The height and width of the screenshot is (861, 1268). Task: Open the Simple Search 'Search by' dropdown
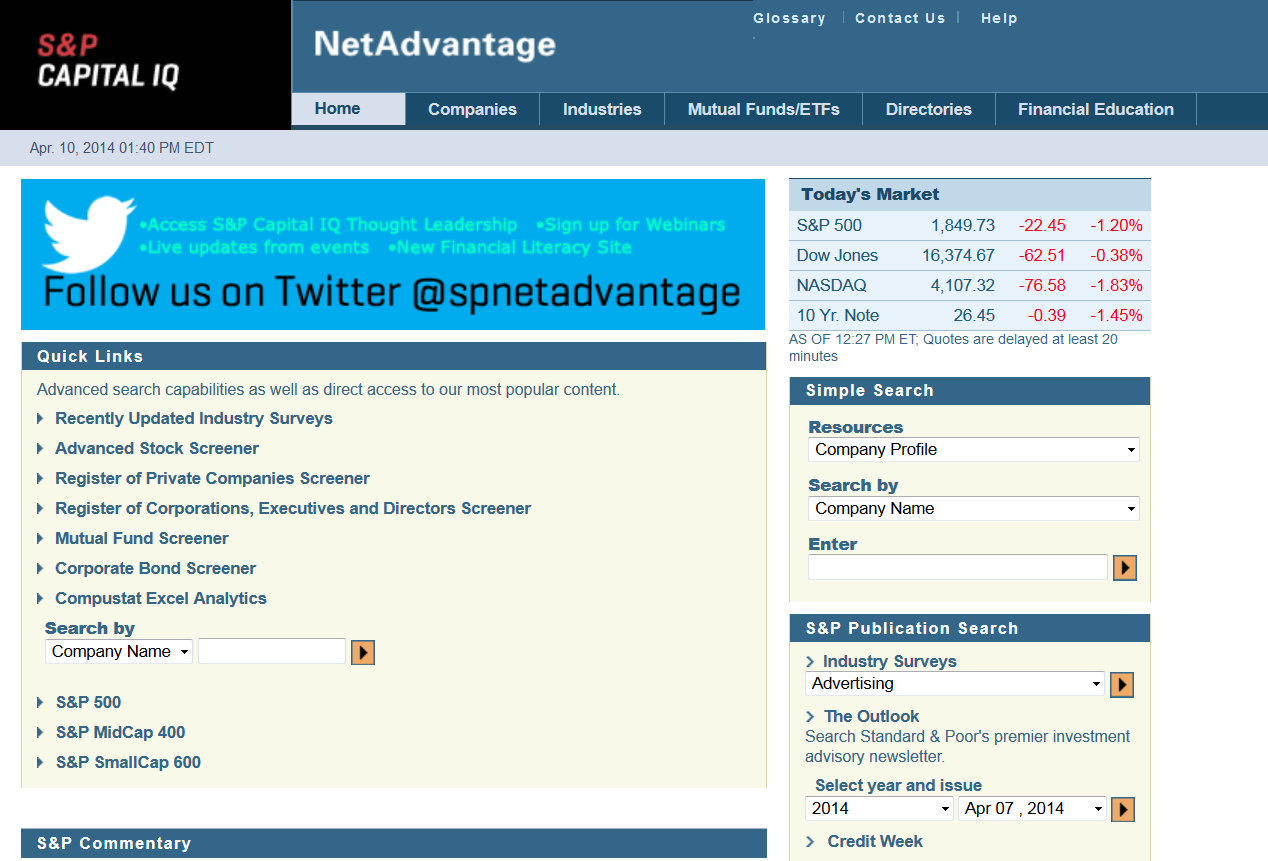click(972, 509)
